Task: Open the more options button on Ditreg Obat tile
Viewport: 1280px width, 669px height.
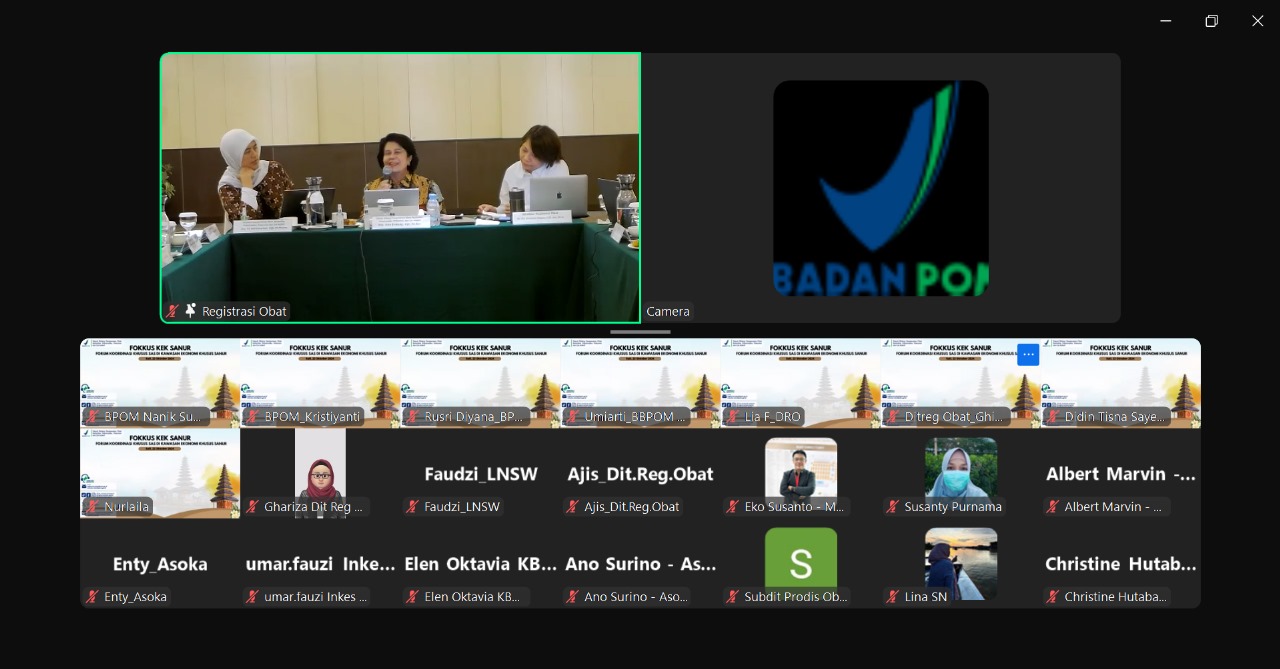Action: 1028,355
